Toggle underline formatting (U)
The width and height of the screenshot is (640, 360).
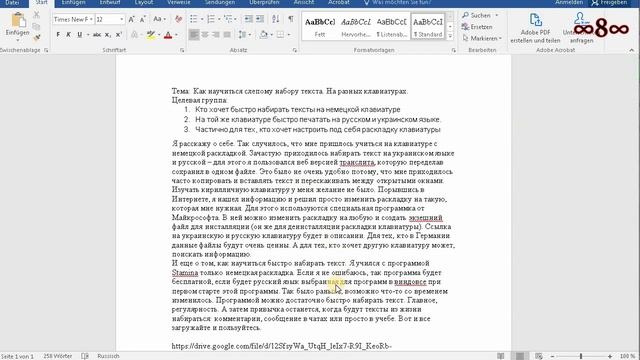point(80,35)
